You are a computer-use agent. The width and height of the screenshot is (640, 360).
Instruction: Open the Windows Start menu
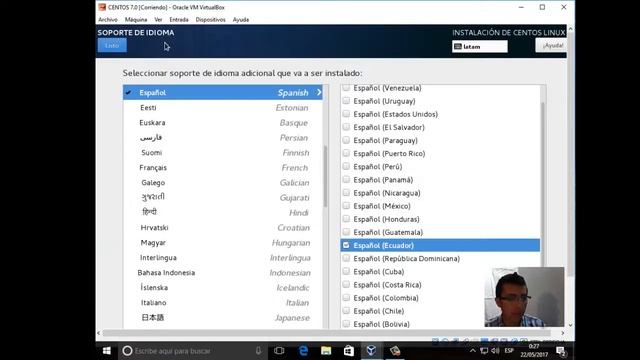click(x=107, y=351)
